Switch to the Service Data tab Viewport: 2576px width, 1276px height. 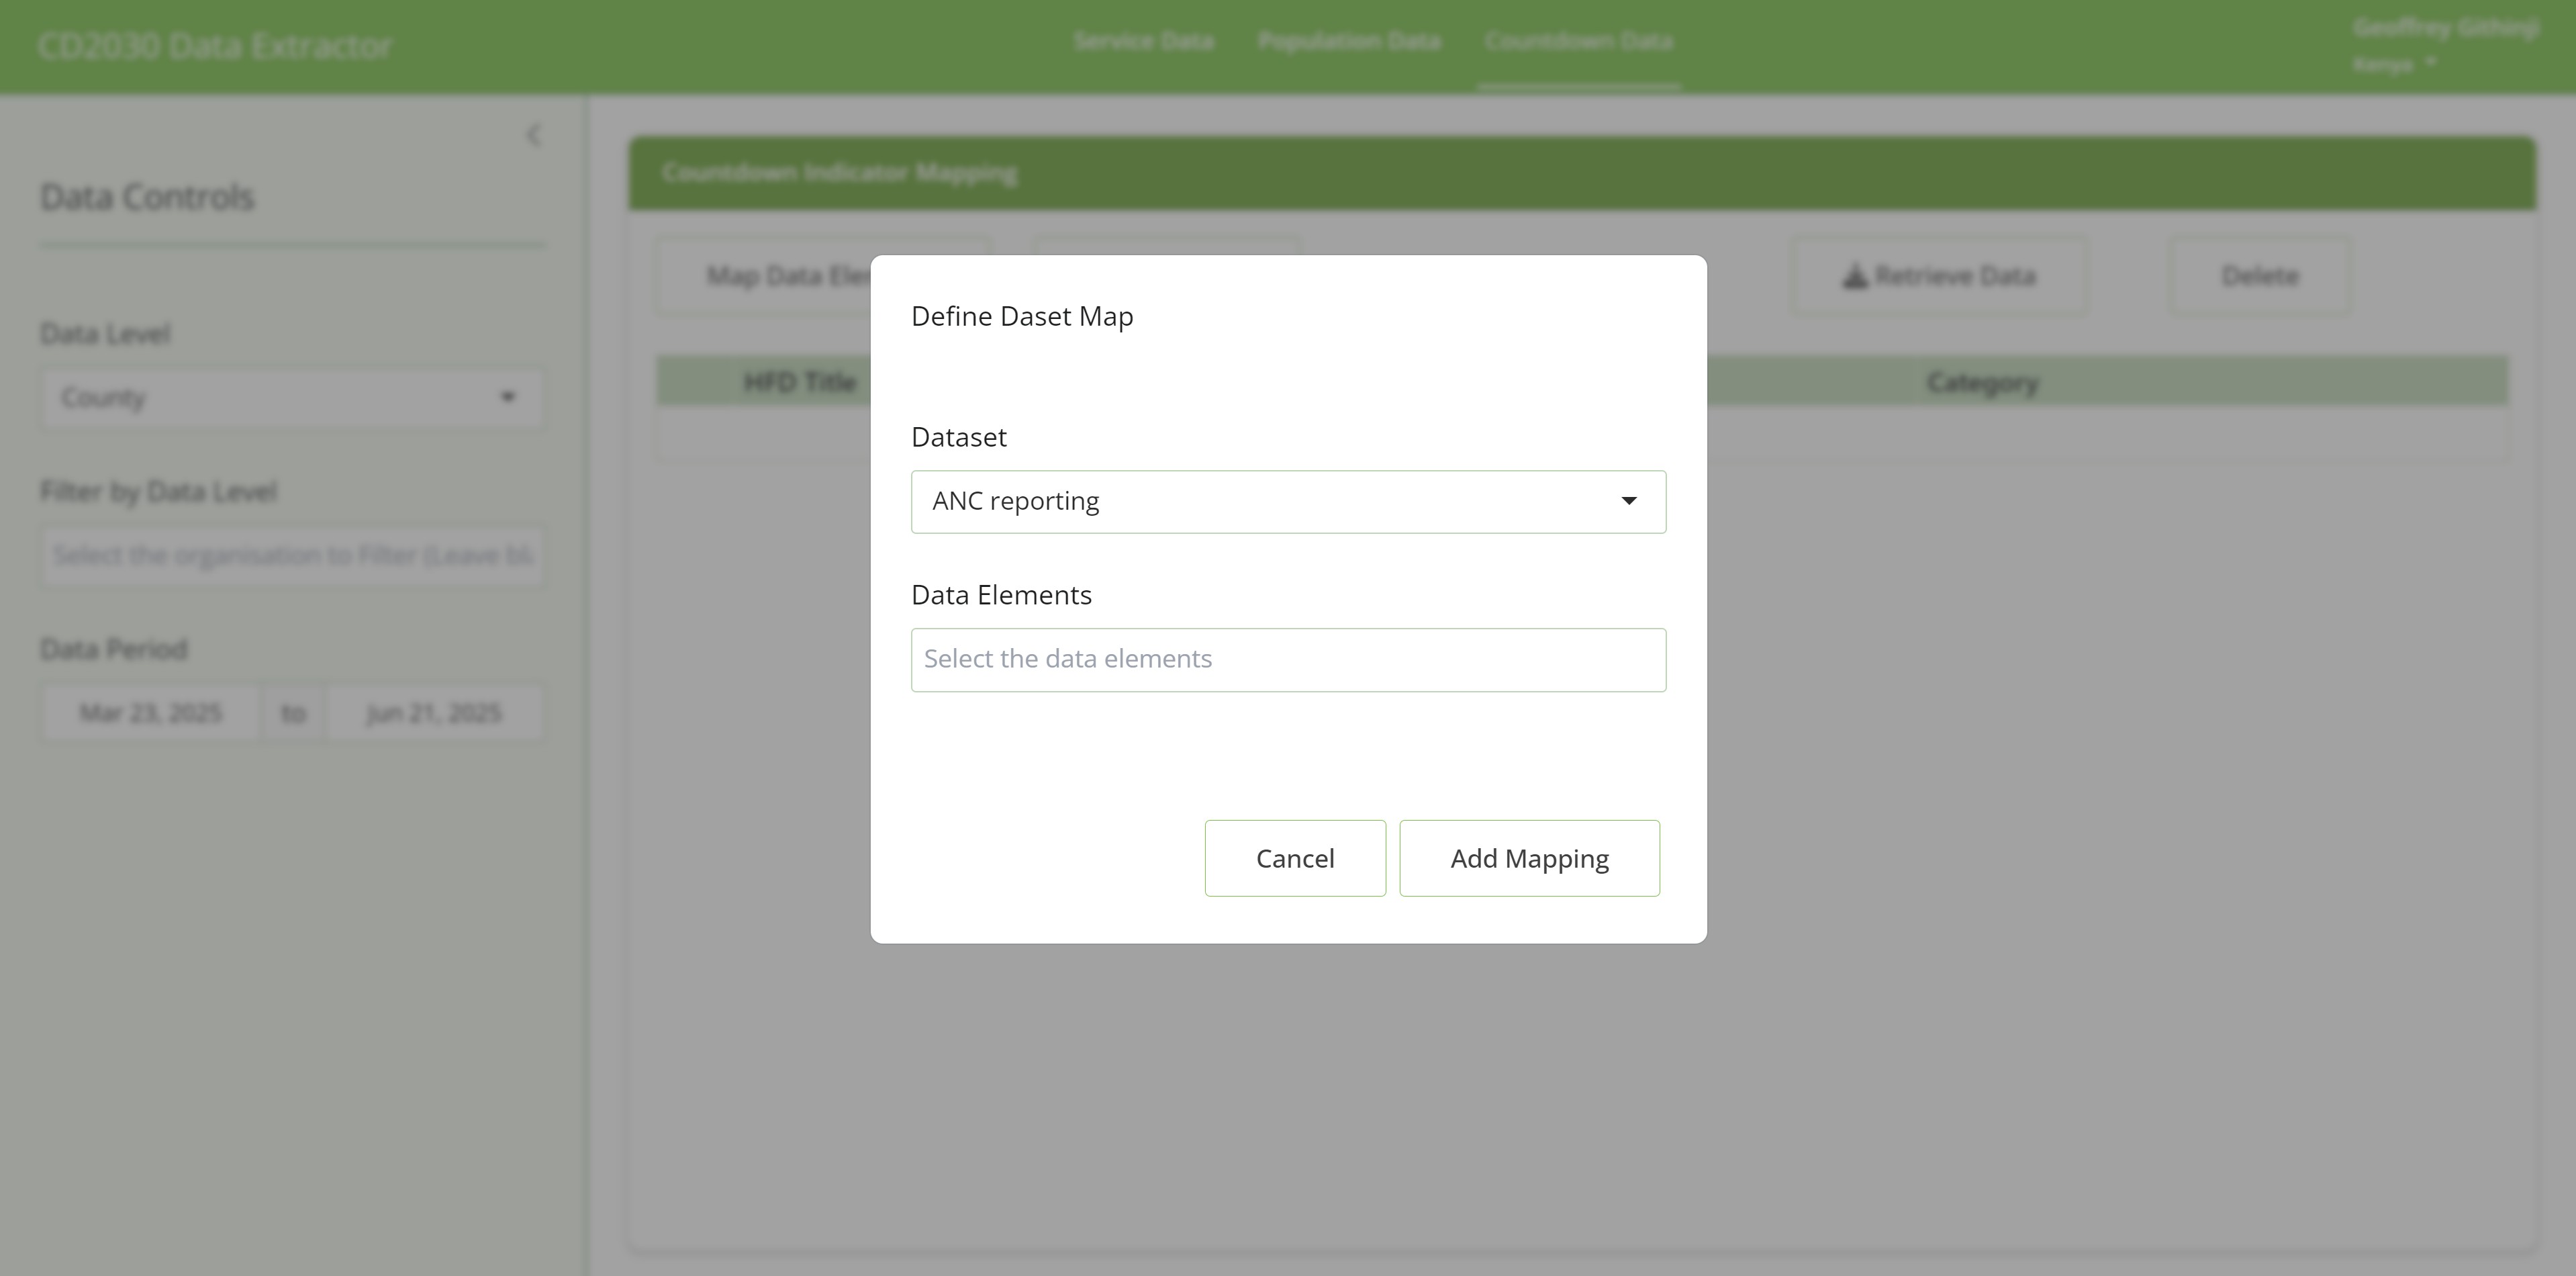coord(1144,41)
